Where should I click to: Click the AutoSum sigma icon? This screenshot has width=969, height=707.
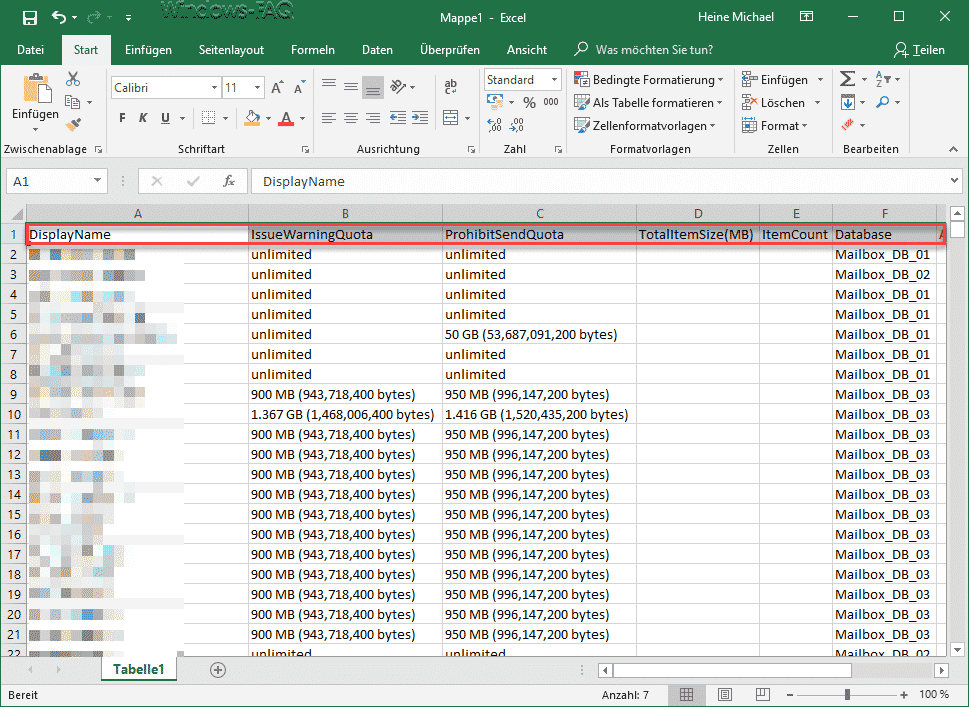coord(848,79)
